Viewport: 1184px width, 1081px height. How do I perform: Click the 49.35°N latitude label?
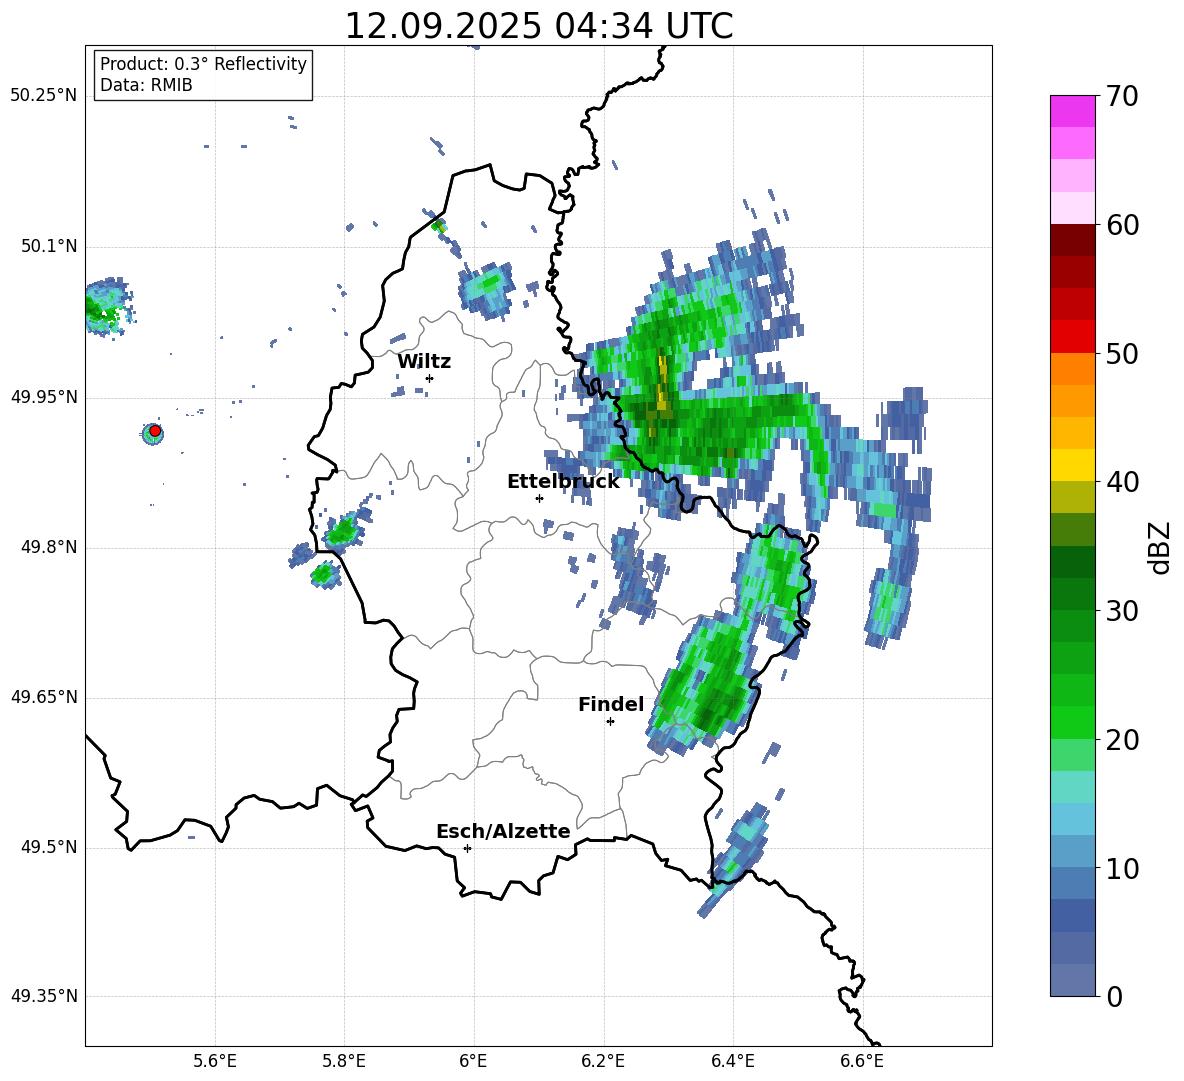44,996
